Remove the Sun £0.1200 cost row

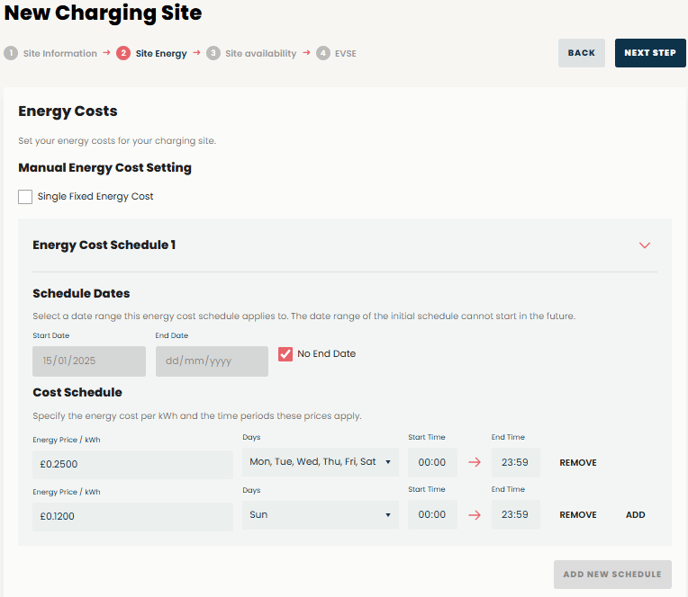pos(578,515)
